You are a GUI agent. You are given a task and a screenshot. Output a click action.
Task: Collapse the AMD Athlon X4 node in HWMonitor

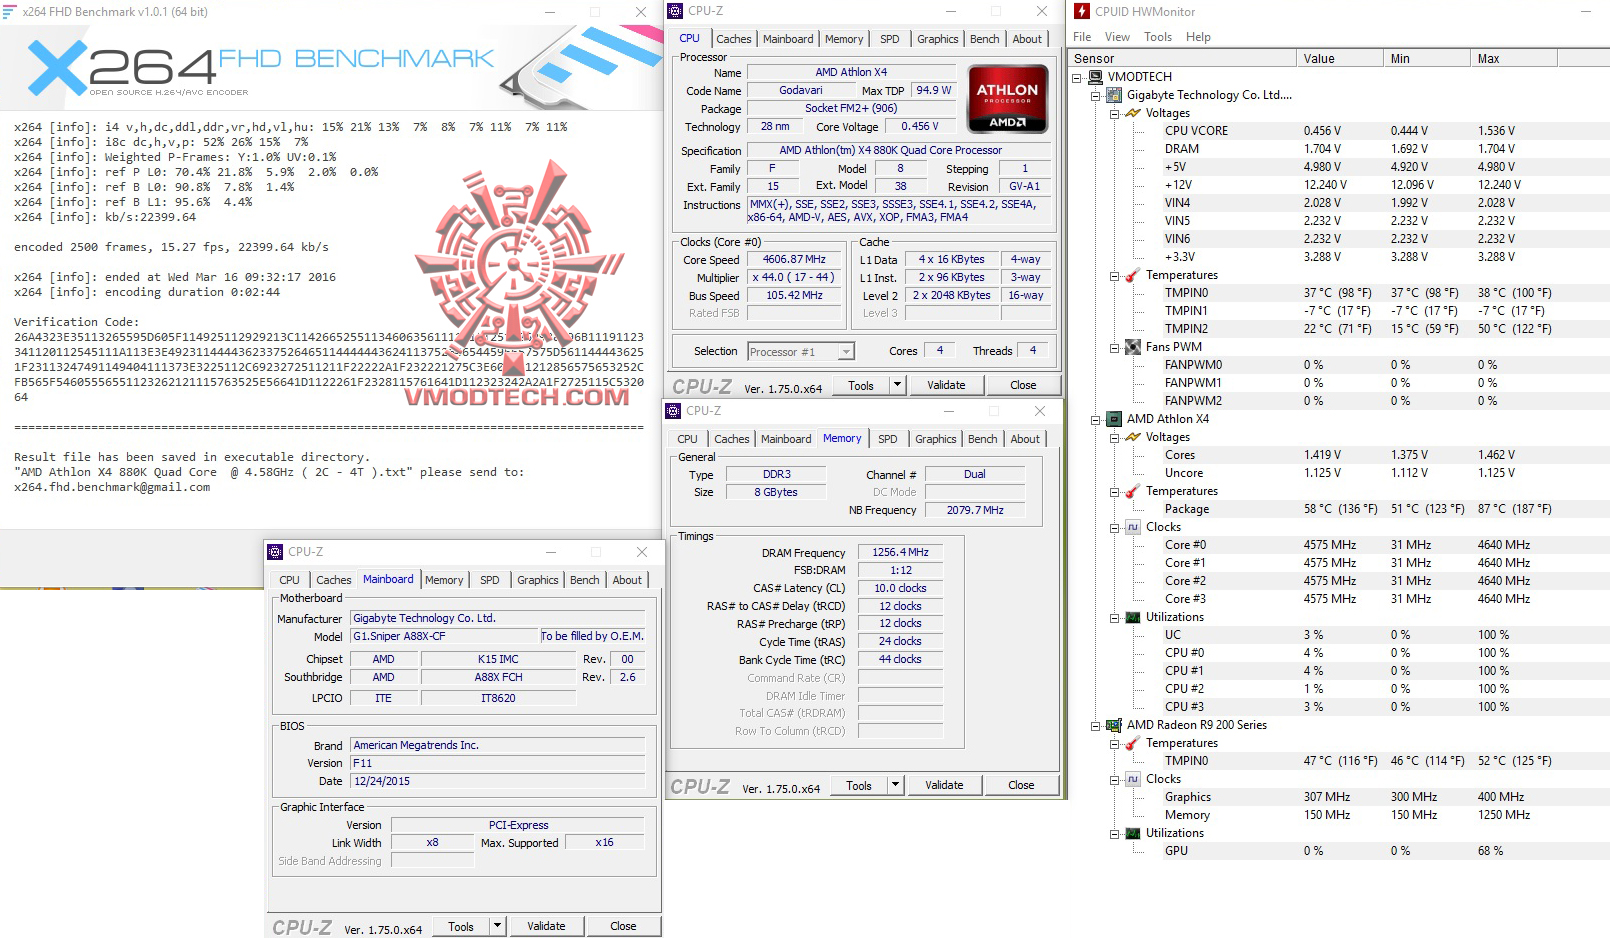tap(1096, 420)
